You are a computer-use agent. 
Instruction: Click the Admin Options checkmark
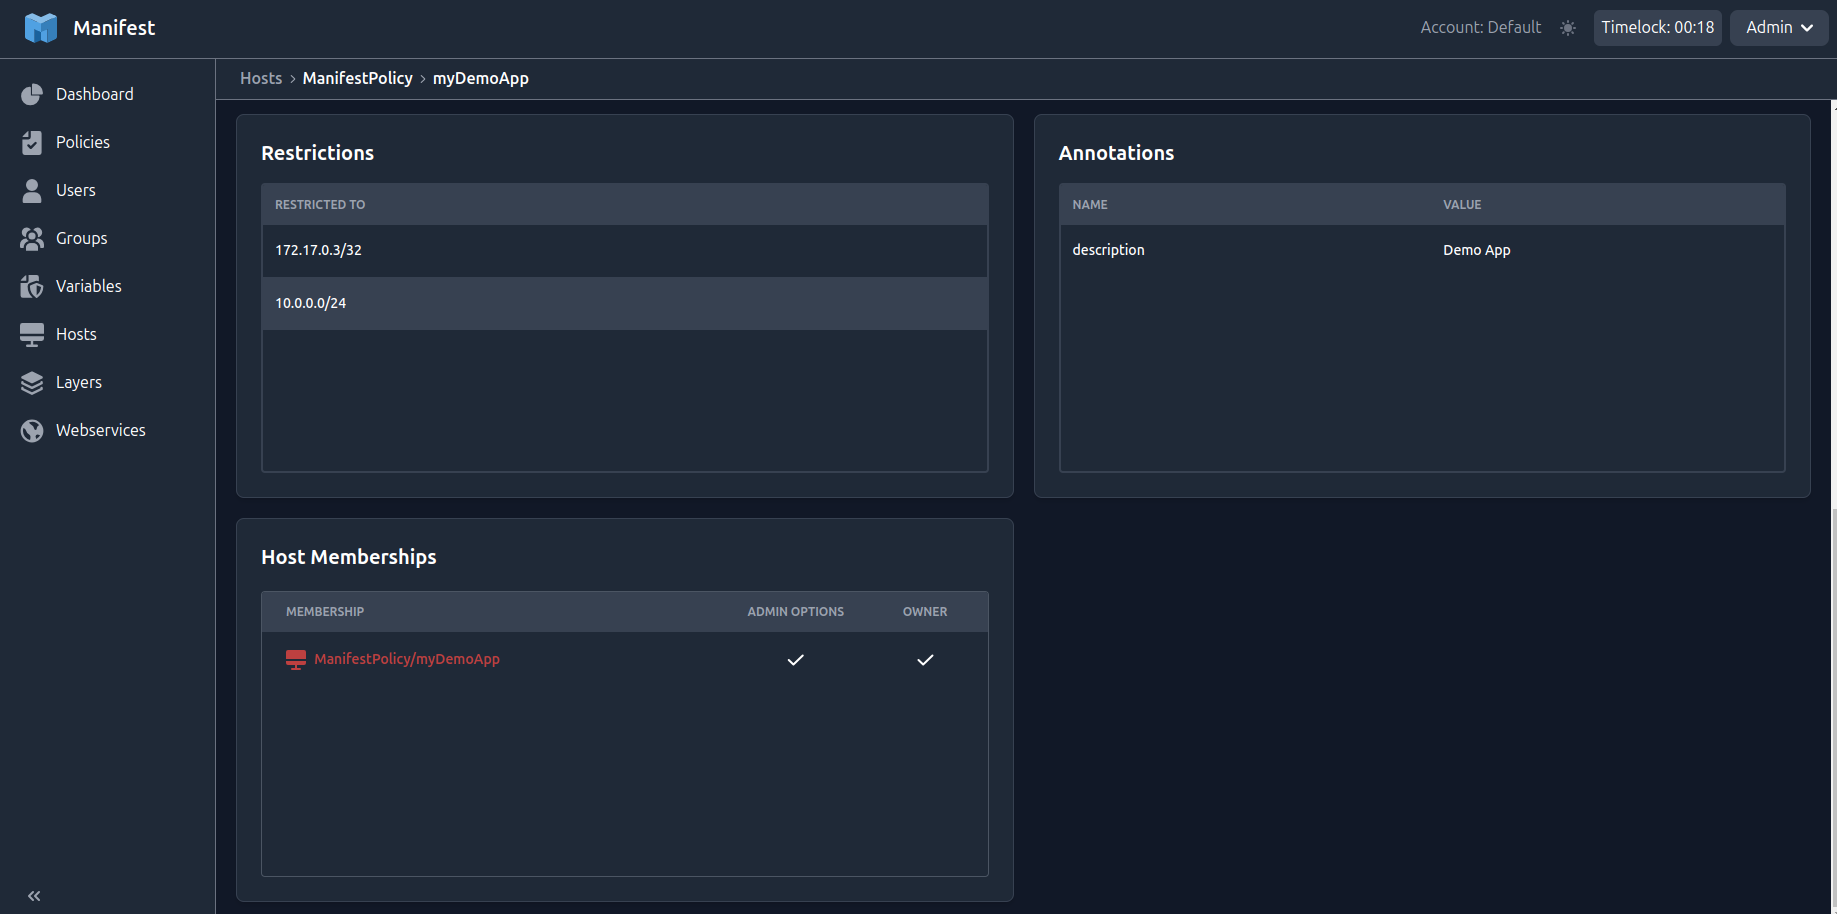[x=796, y=659]
